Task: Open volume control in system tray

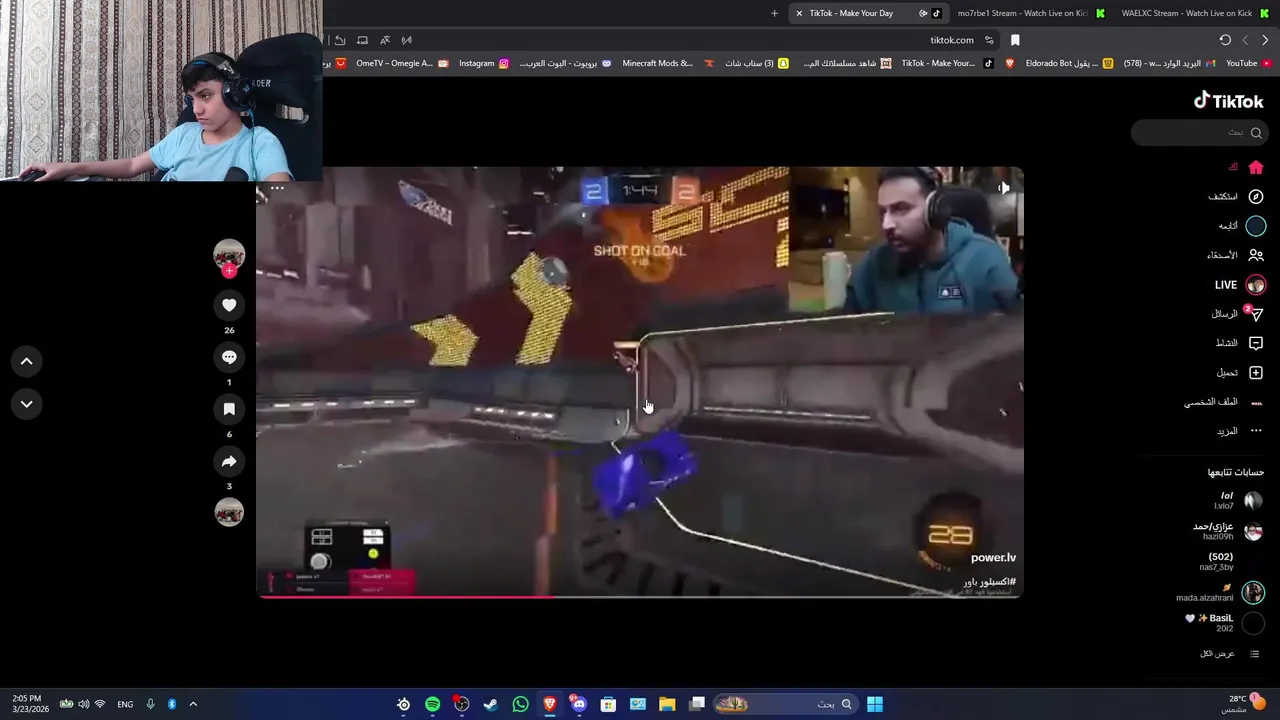Action: point(83,704)
